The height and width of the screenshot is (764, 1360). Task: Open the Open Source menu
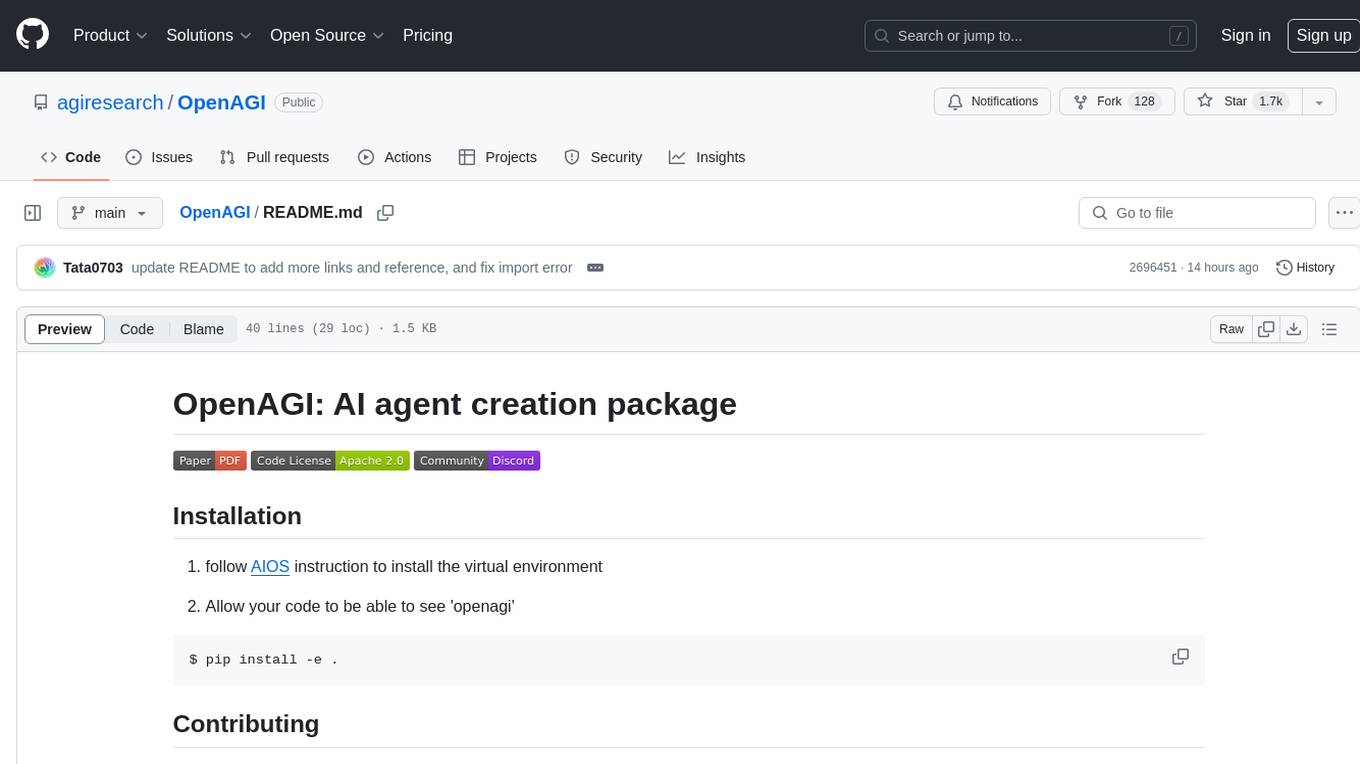click(327, 35)
